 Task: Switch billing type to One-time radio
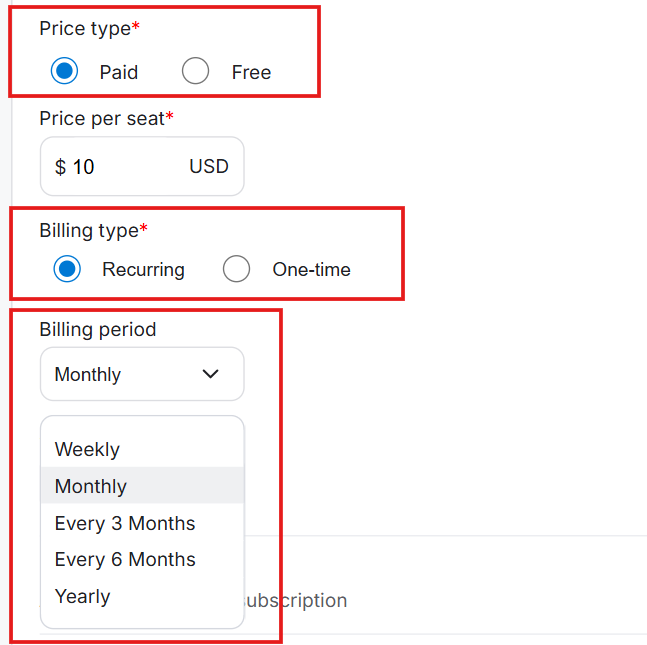(236, 269)
